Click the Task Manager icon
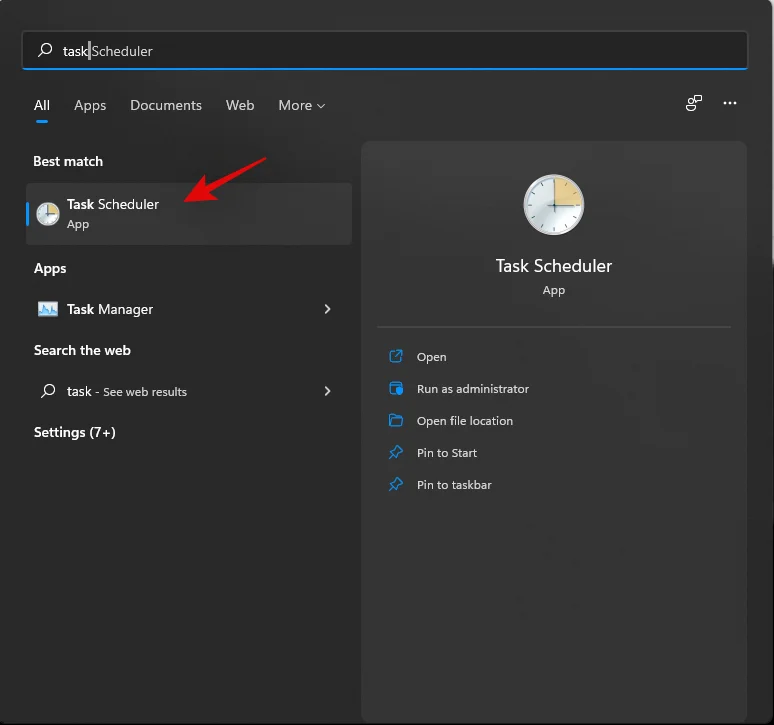The image size is (774, 725). (48, 309)
